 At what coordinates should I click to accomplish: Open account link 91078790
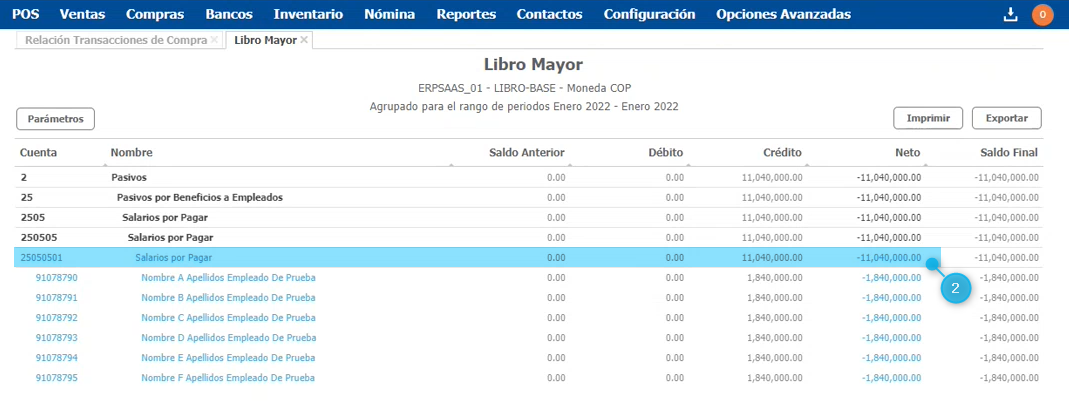click(56, 277)
